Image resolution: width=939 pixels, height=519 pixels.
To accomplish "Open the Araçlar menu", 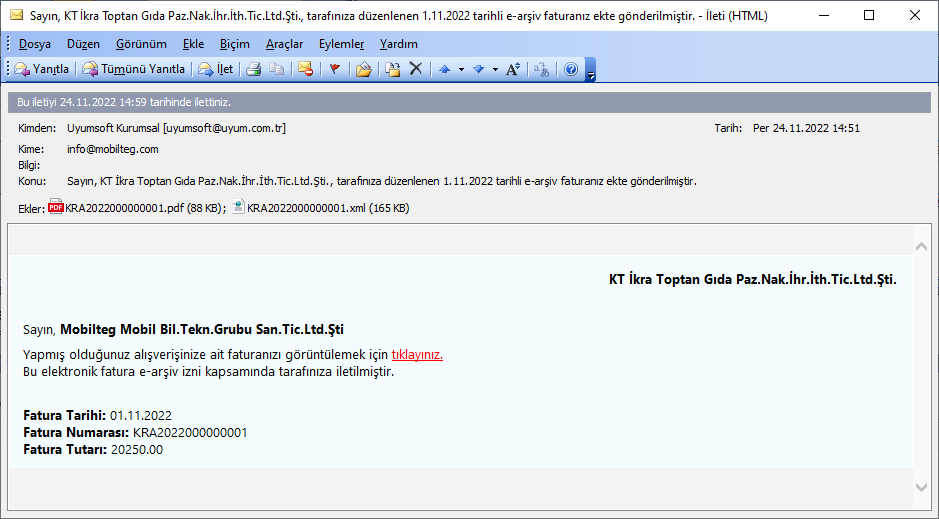I will pyautogui.click(x=284, y=44).
